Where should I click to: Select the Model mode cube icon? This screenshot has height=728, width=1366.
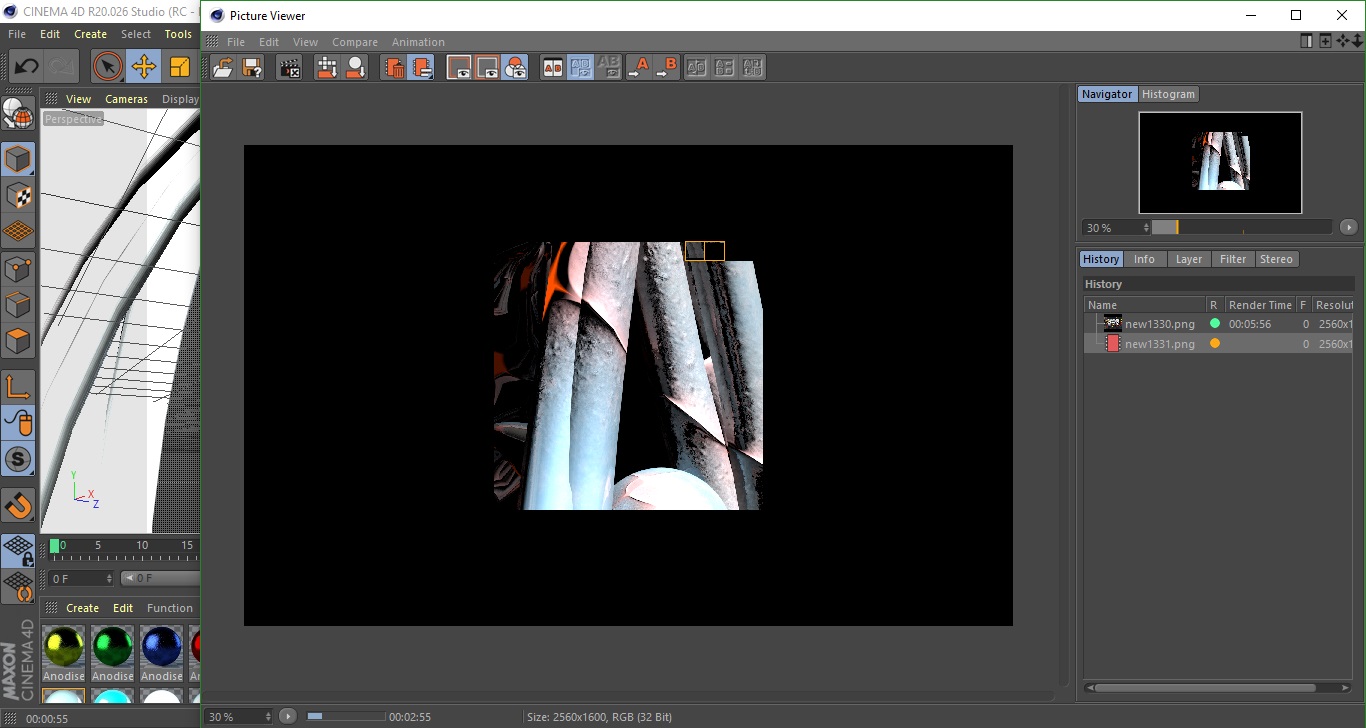(x=18, y=159)
